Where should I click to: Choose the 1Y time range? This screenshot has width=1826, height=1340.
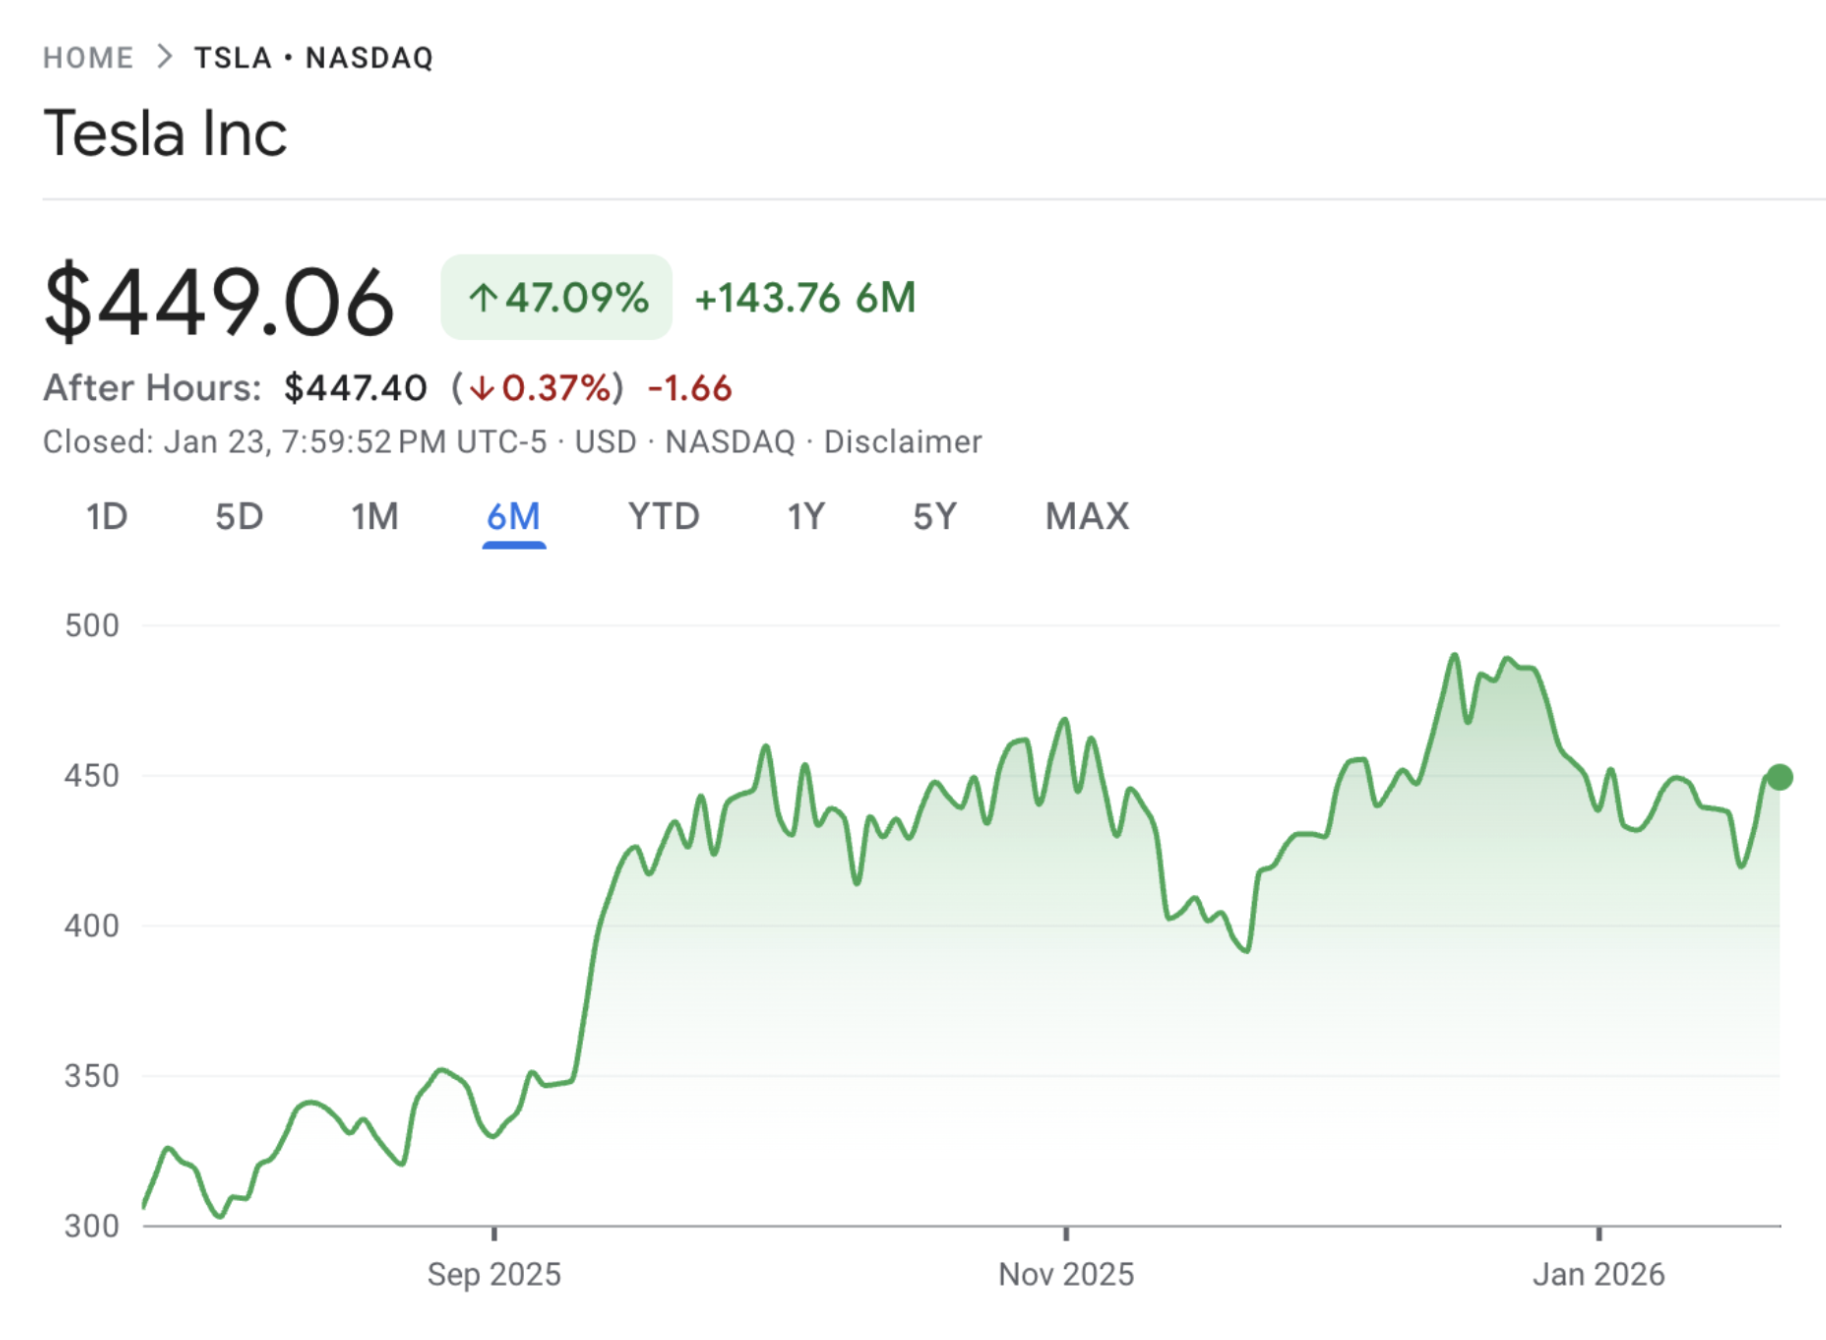tap(805, 517)
